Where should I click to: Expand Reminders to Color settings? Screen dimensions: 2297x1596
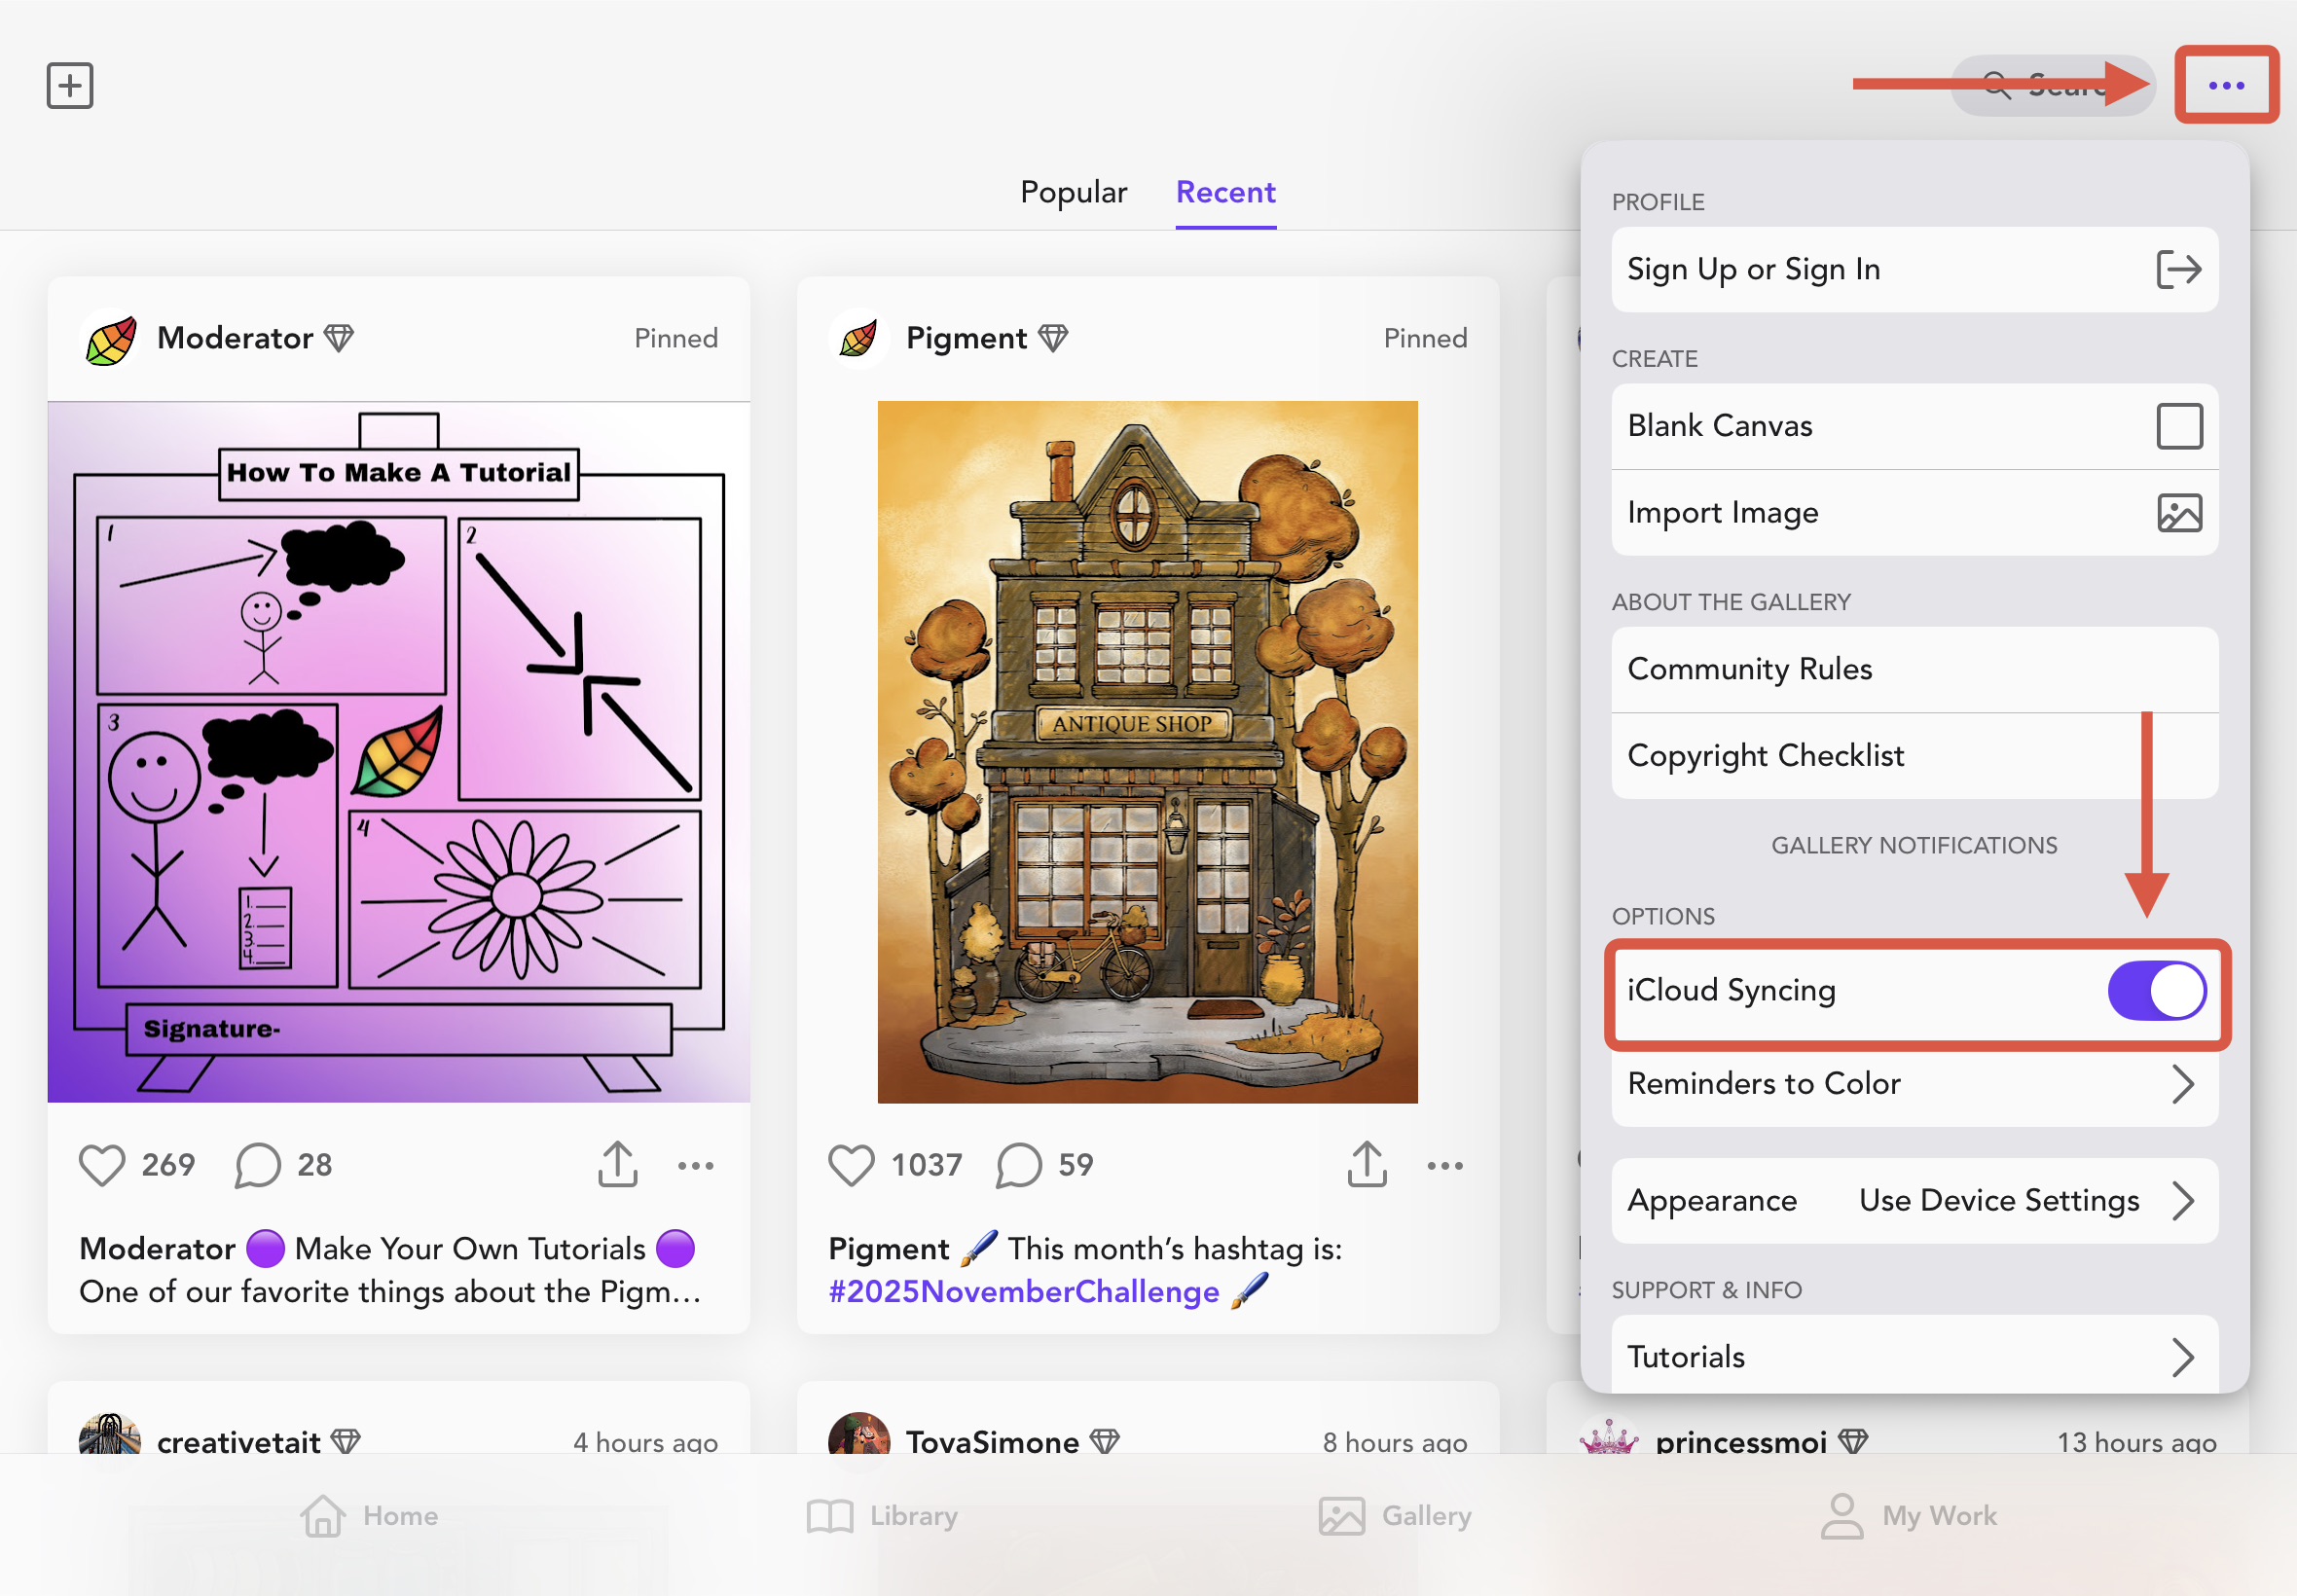point(1914,1084)
